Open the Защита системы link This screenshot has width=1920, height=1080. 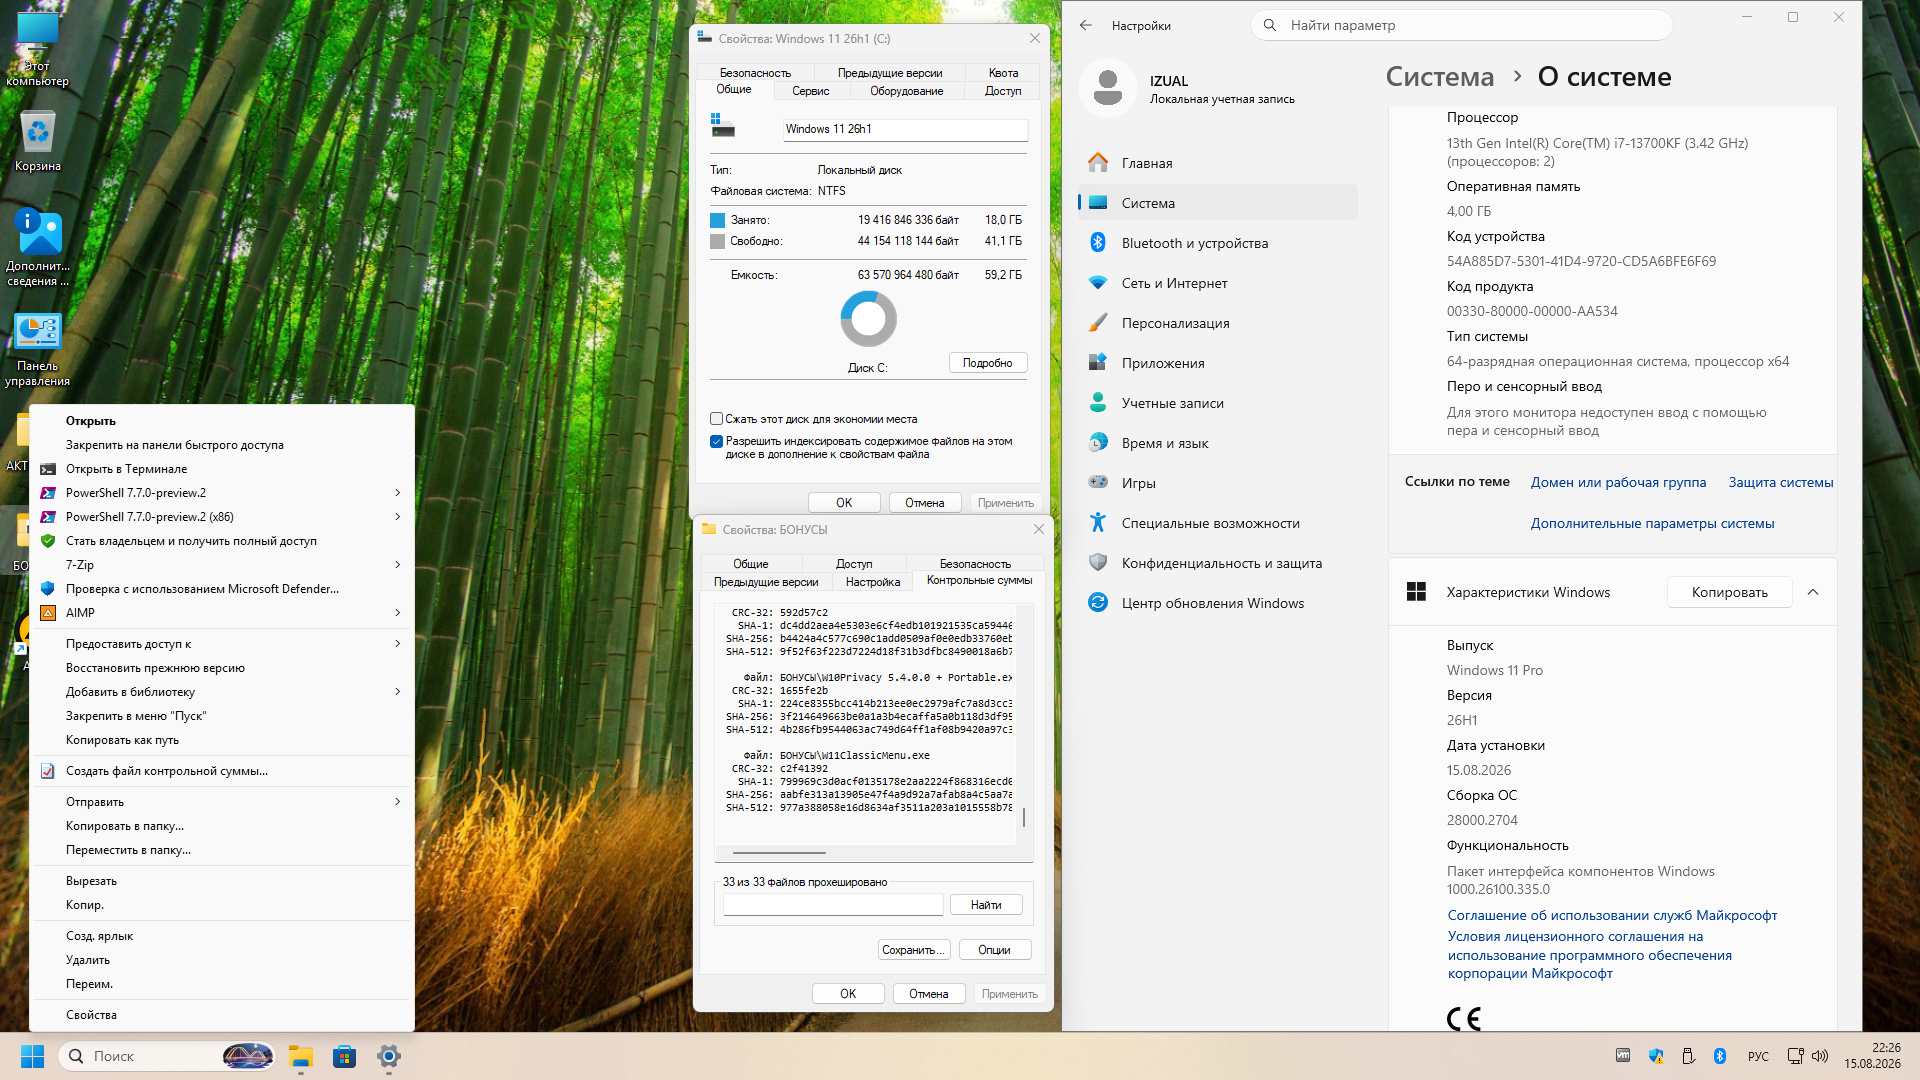click(1781, 482)
